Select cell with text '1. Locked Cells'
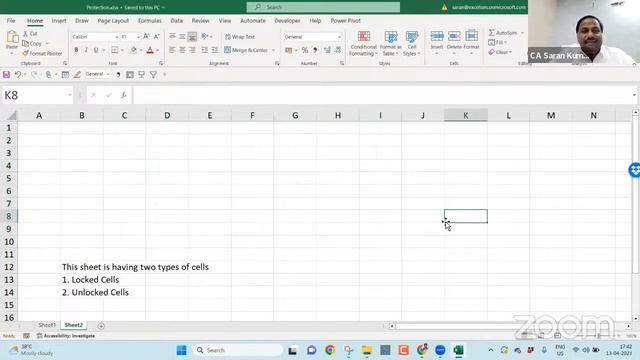The height and width of the screenshot is (360, 640). (82, 280)
